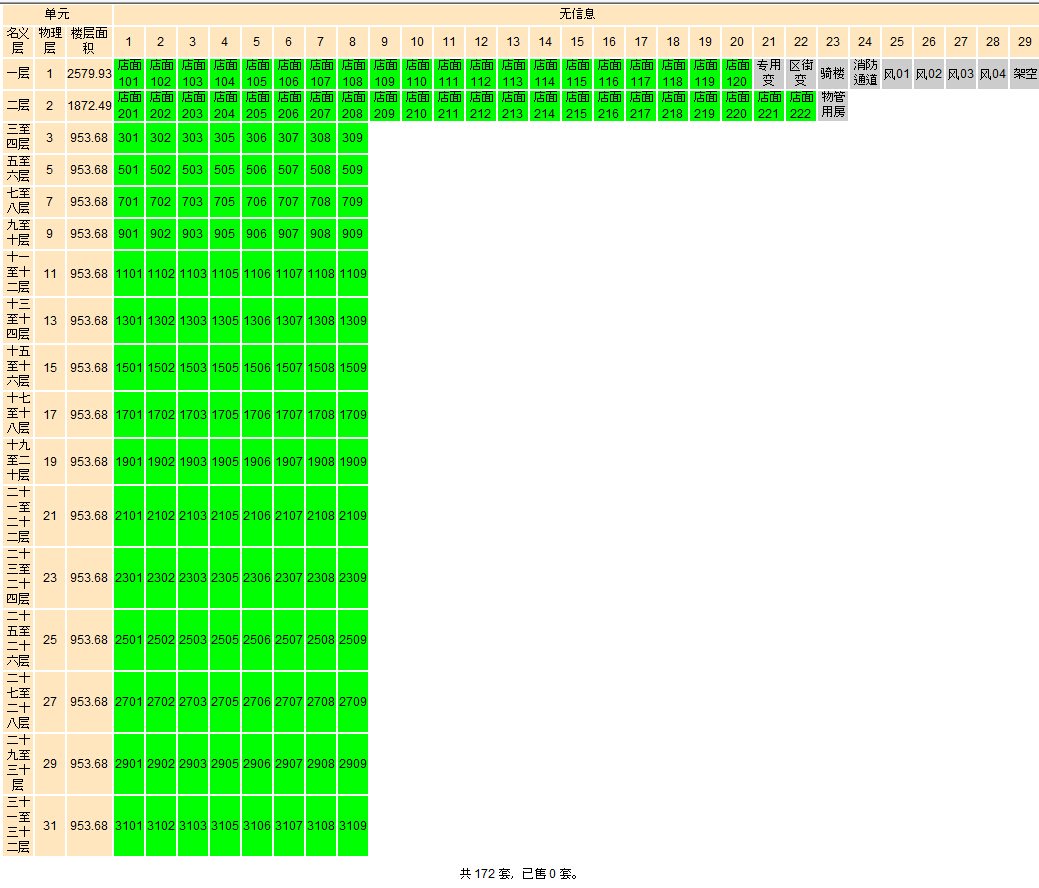
Task: Select shop unit 店面 115
Action: tap(576, 74)
